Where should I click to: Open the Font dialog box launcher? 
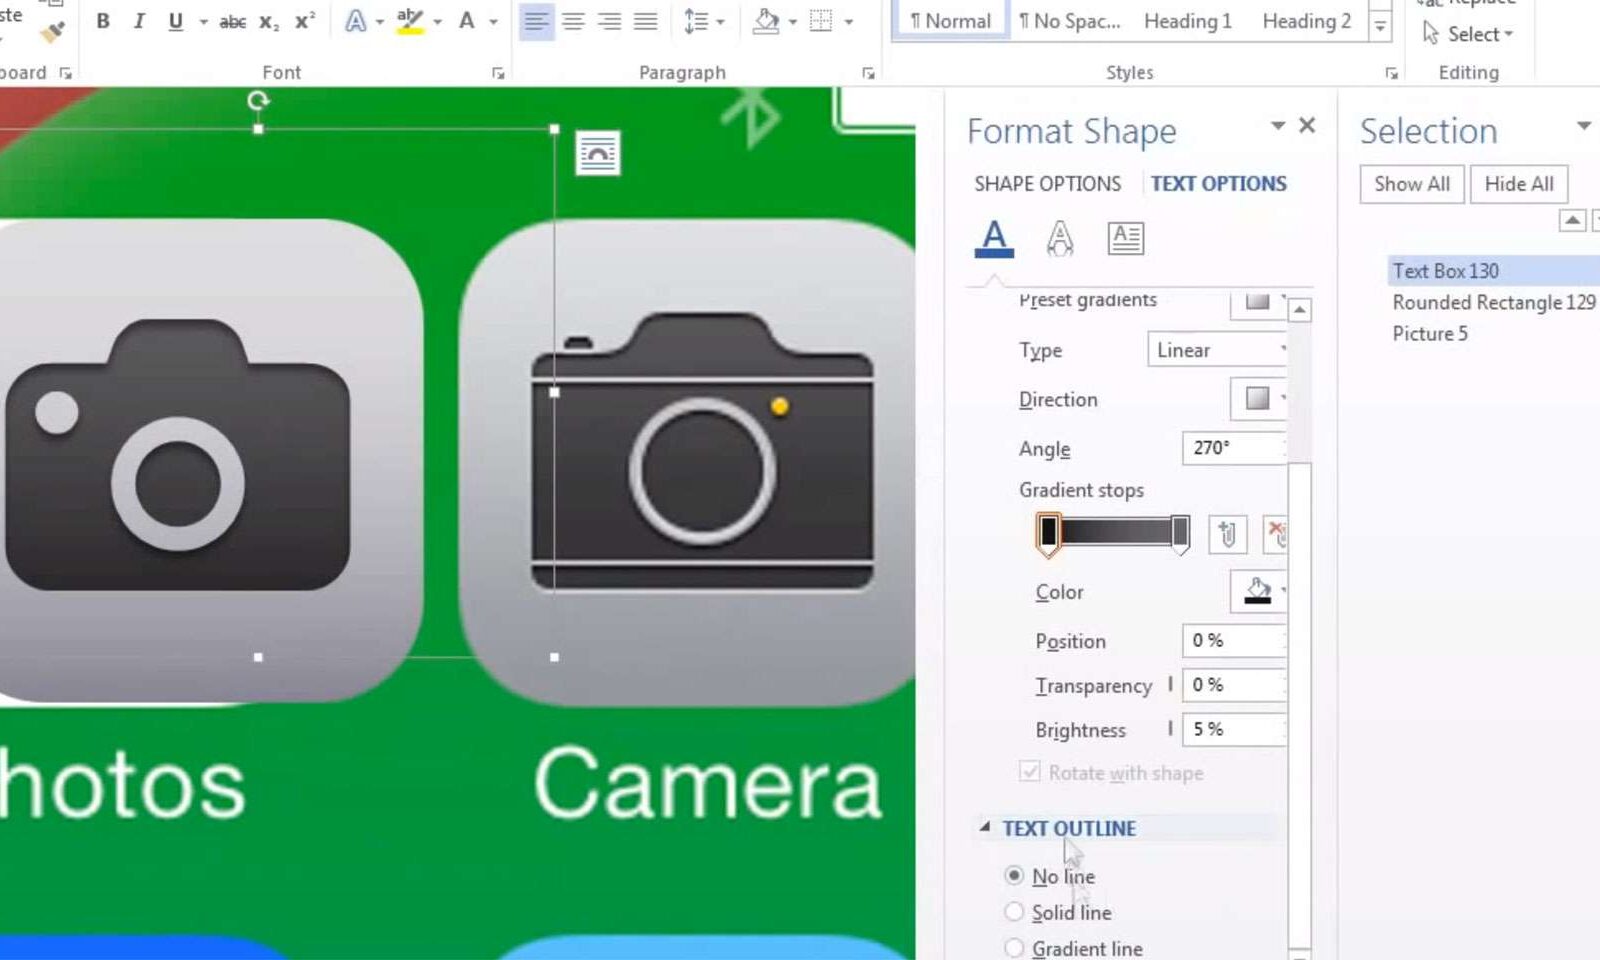[x=498, y=73]
